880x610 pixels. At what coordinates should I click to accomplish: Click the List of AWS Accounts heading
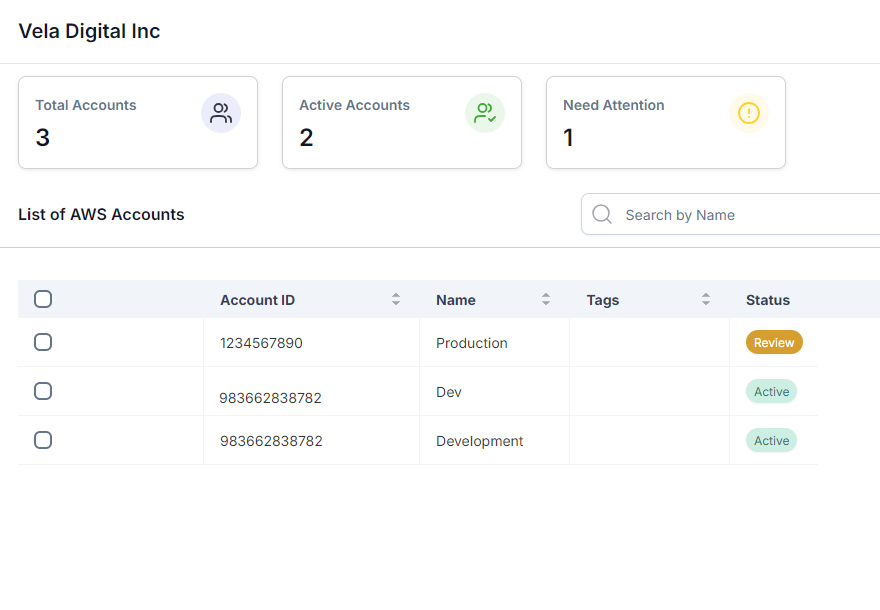tap(101, 214)
